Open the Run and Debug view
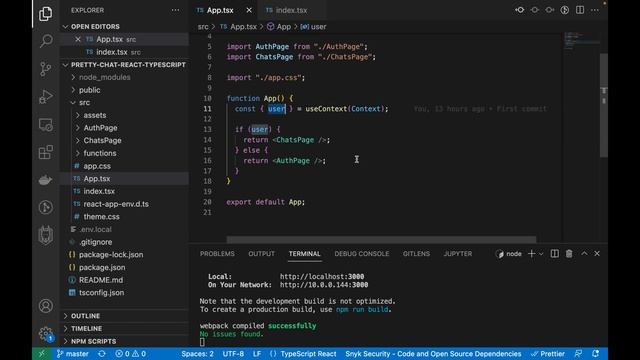 [x=46, y=97]
